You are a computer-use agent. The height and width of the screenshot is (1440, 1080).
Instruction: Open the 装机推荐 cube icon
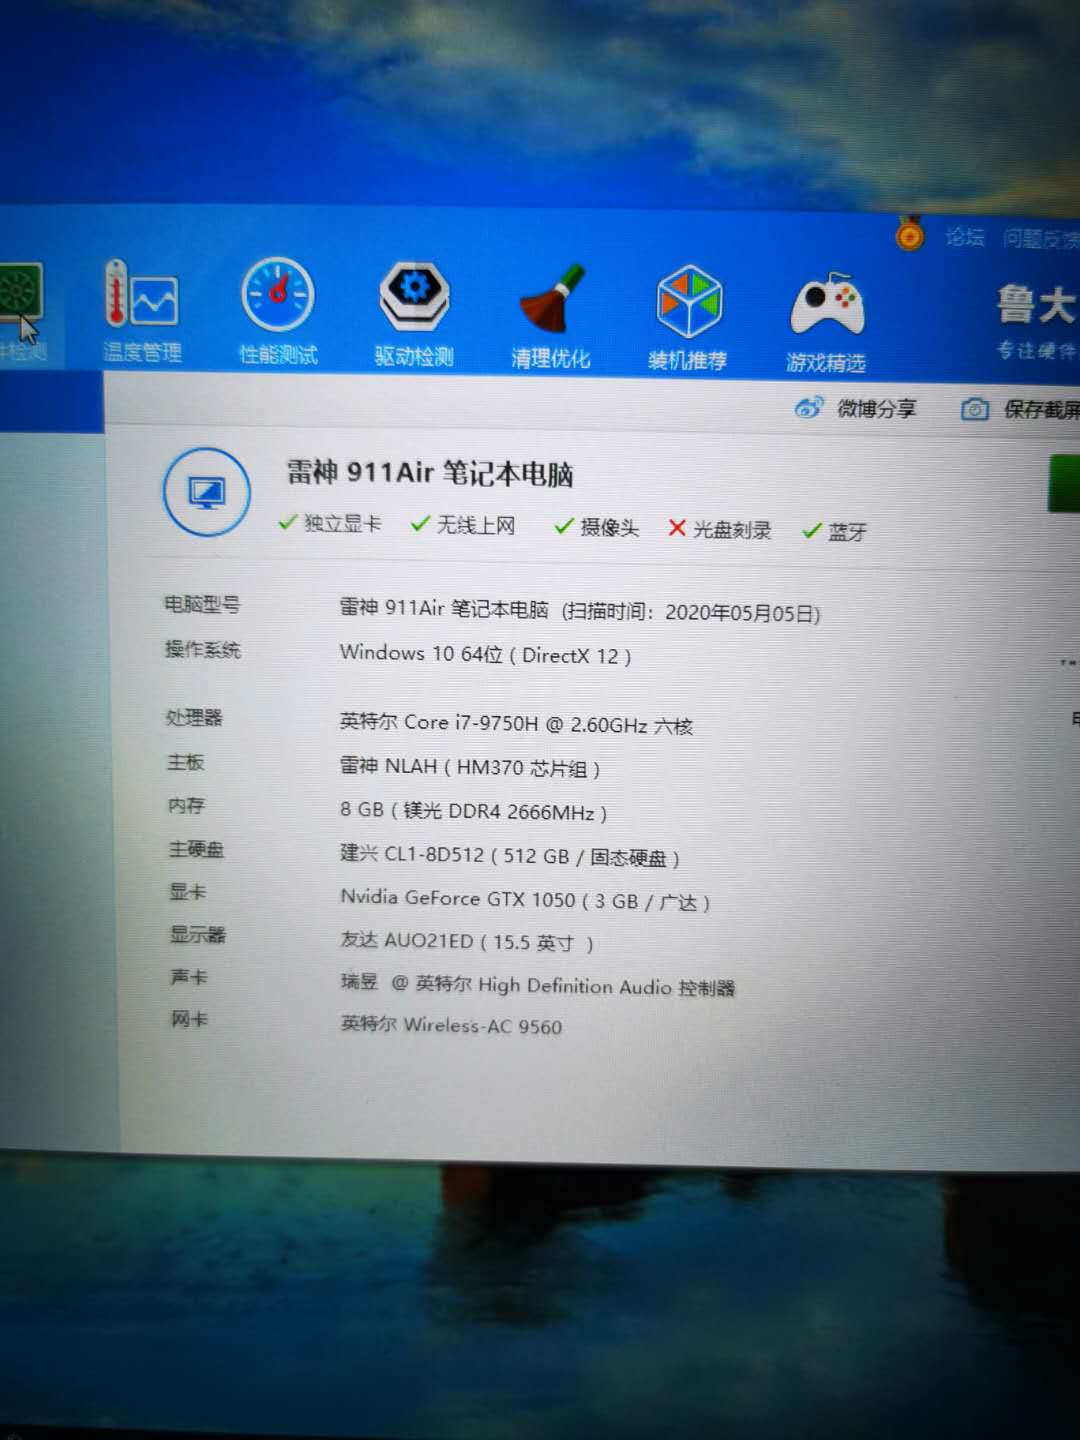(x=688, y=318)
